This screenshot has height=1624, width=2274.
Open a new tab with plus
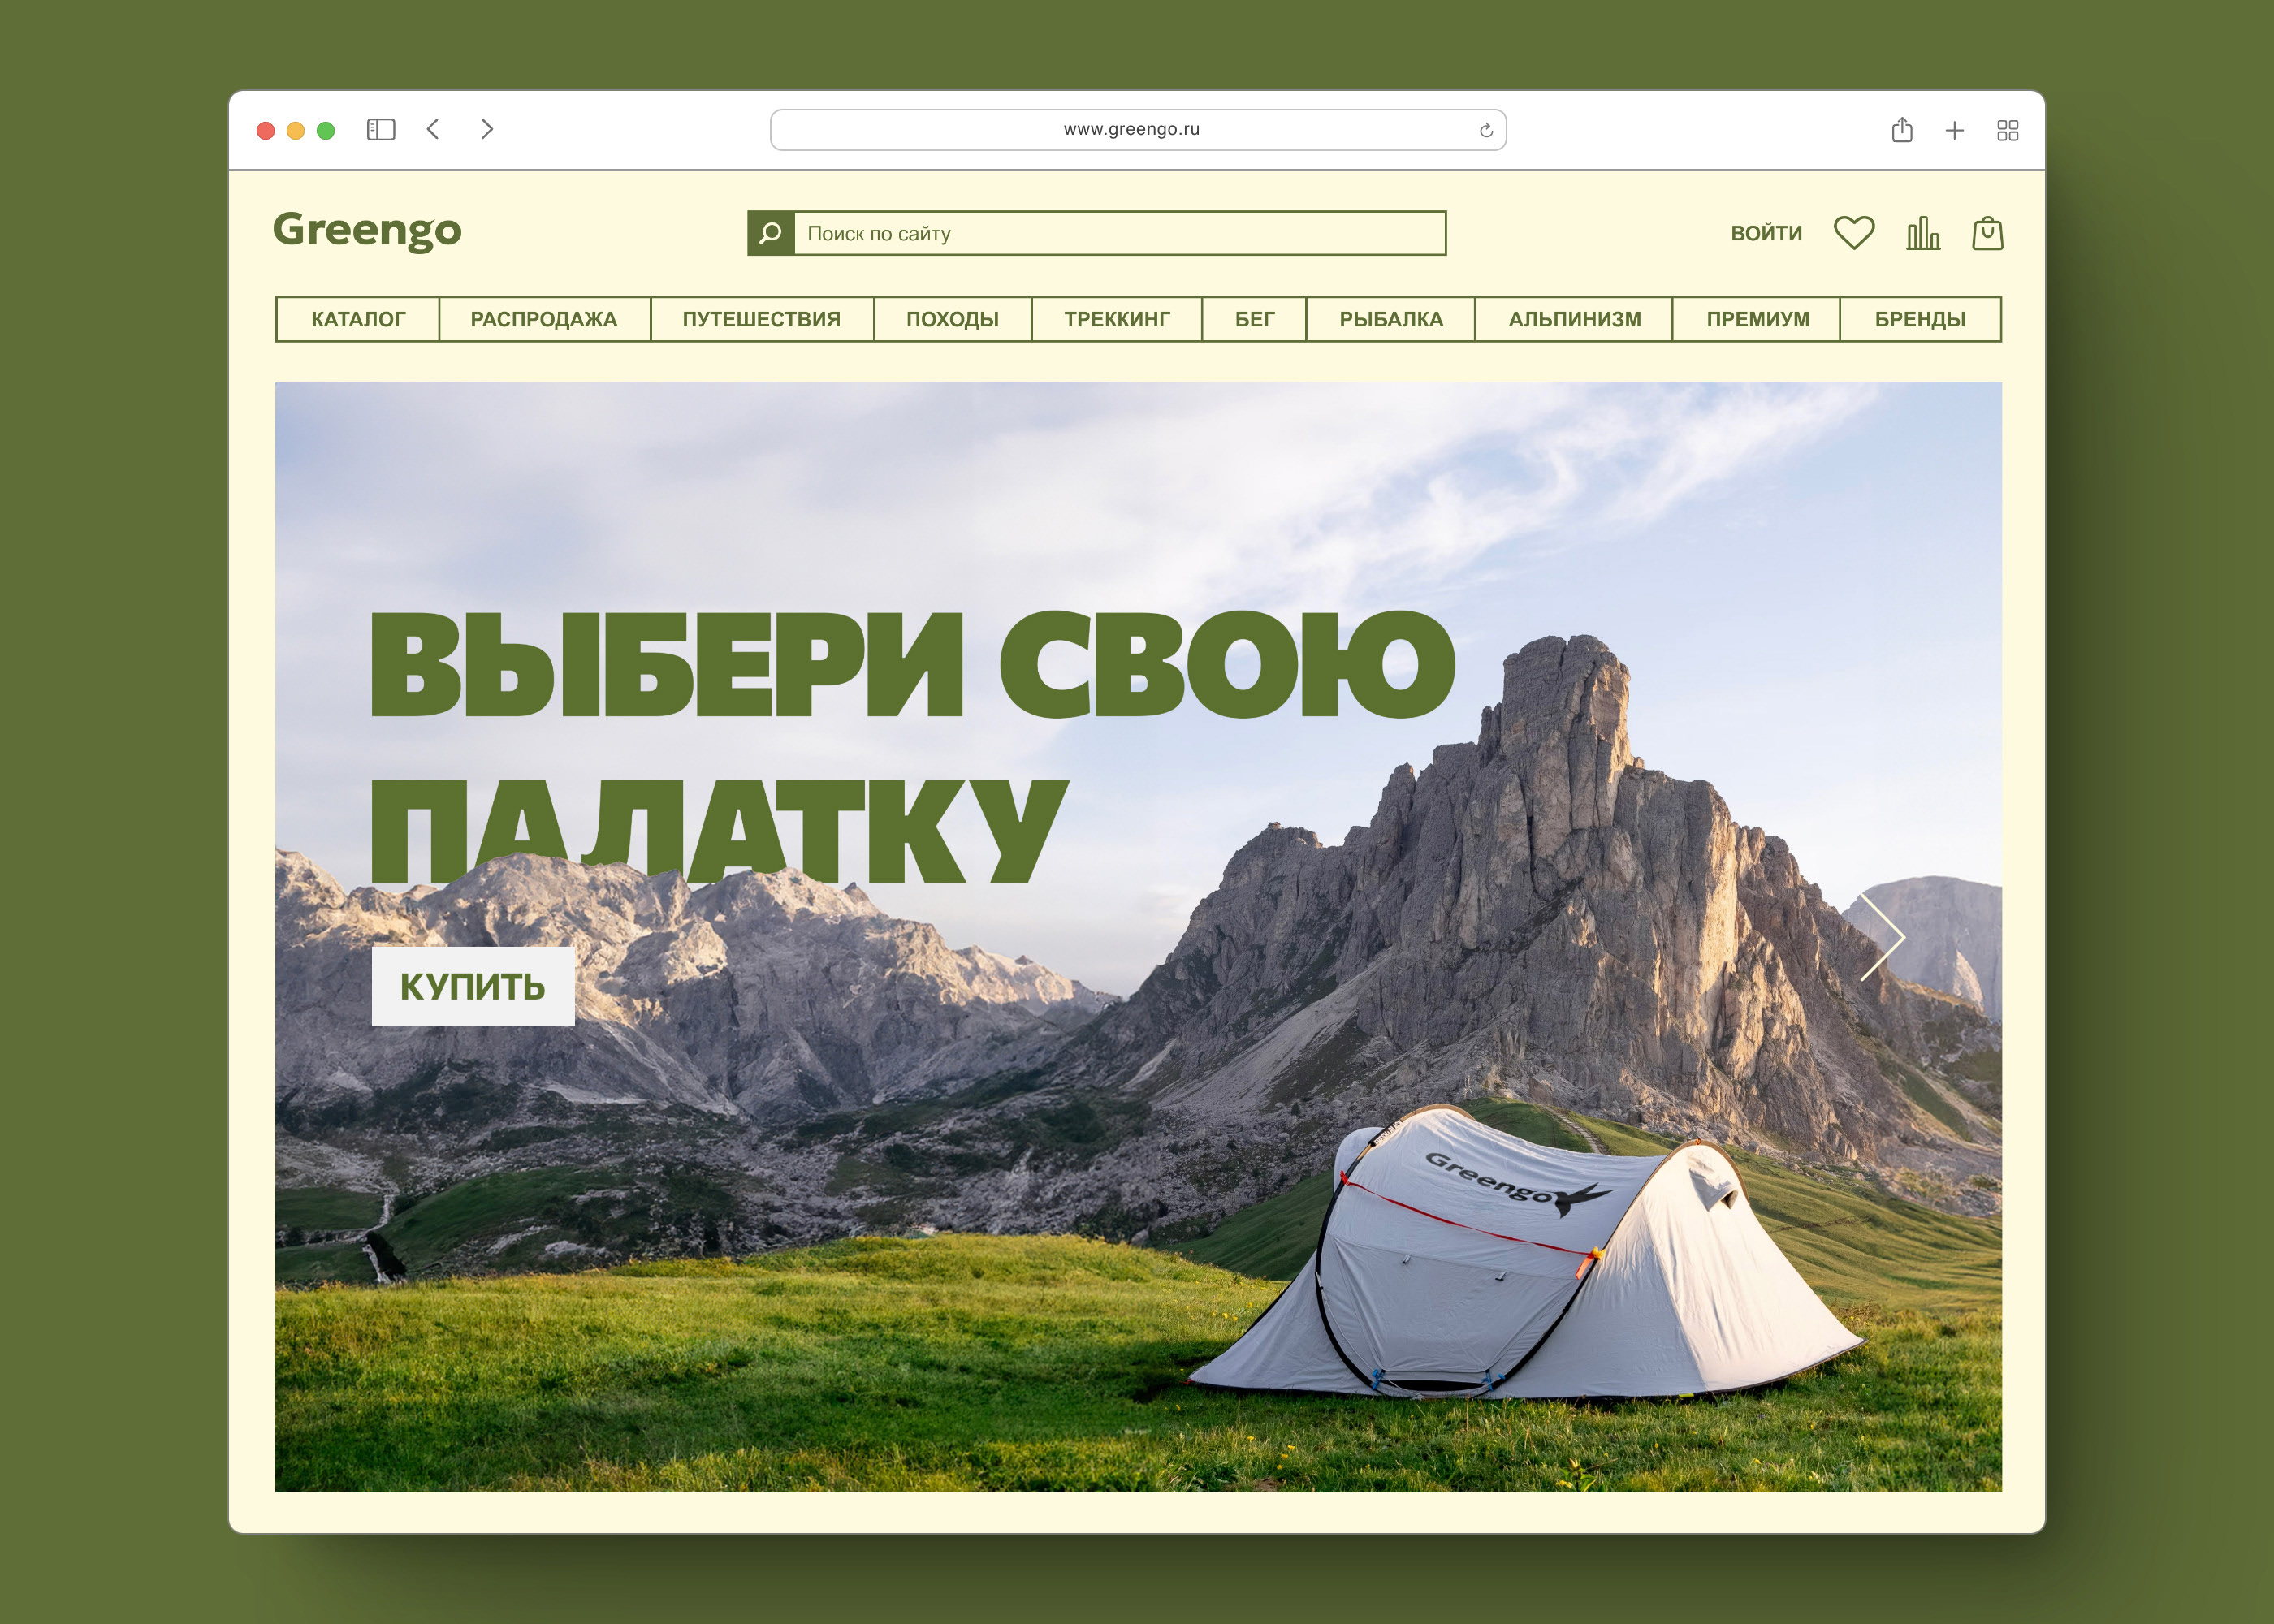(1954, 130)
